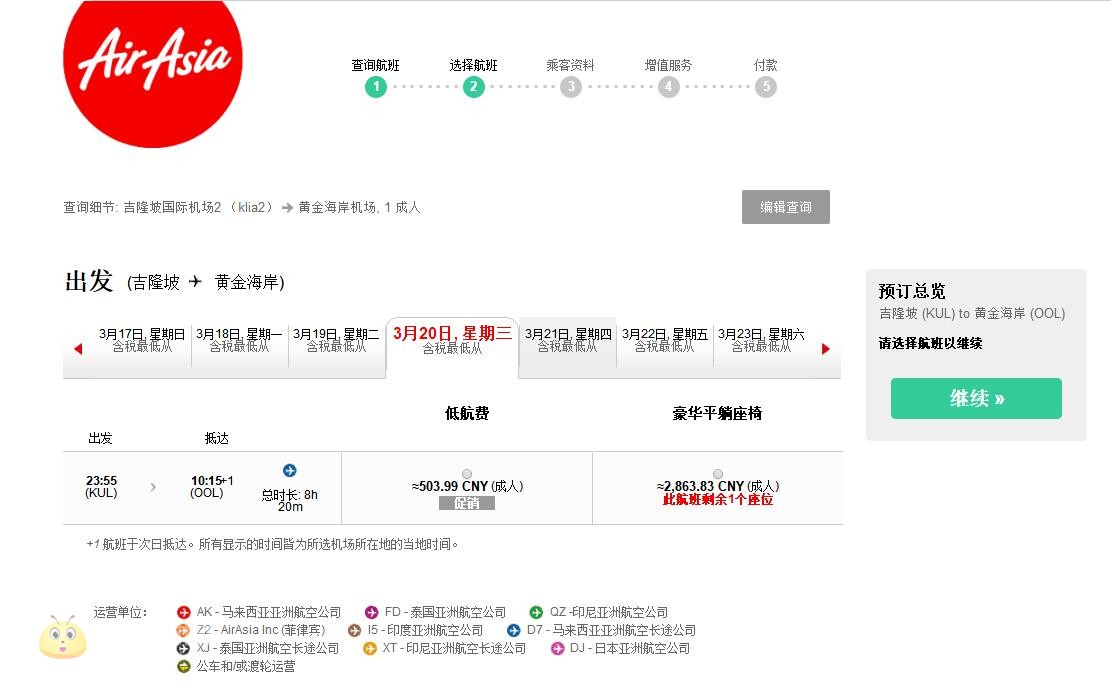The image size is (1111, 688).
Task: Show later dates with right red arrow
Action: click(x=825, y=349)
